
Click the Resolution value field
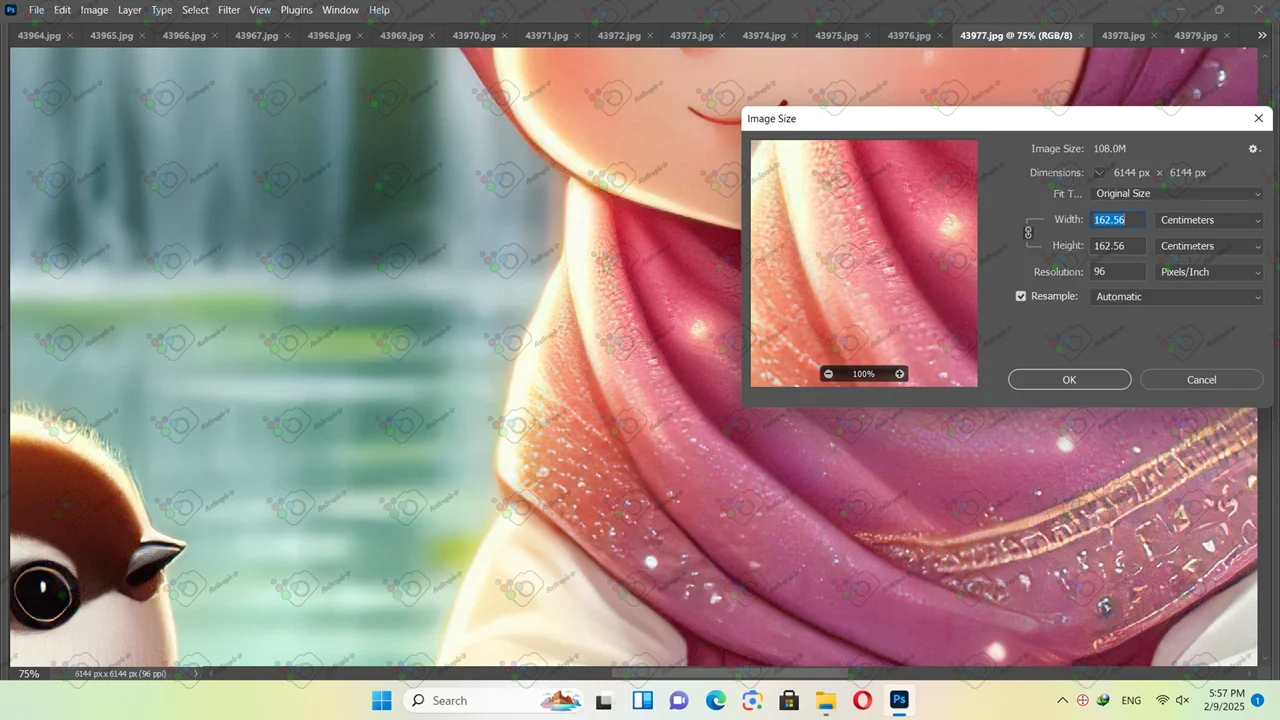[1117, 272]
